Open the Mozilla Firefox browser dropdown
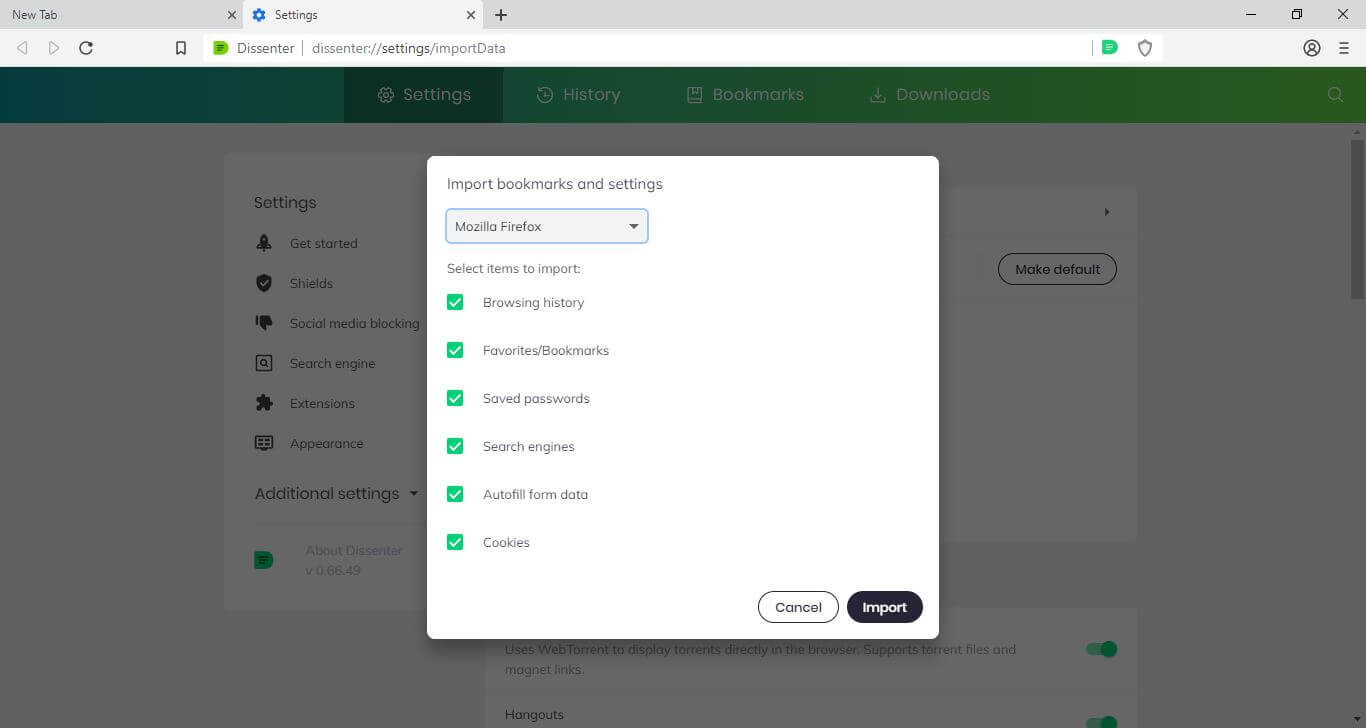Image resolution: width=1366 pixels, height=728 pixels. pos(547,226)
